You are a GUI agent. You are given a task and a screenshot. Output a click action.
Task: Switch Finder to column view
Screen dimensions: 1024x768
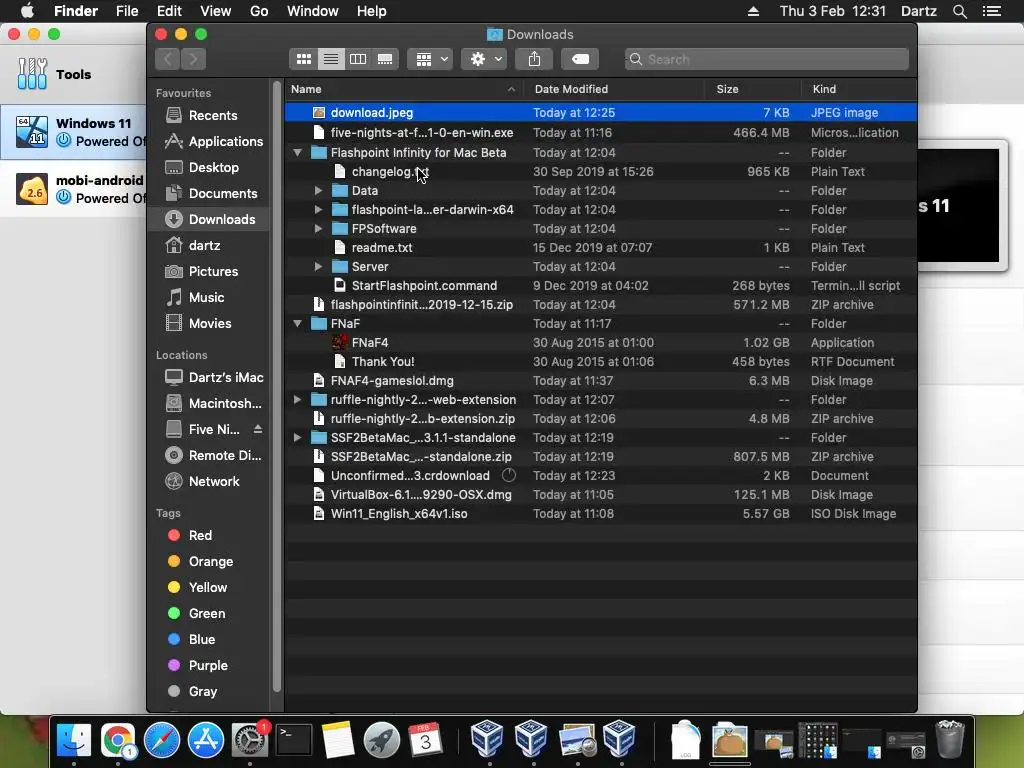(x=358, y=59)
